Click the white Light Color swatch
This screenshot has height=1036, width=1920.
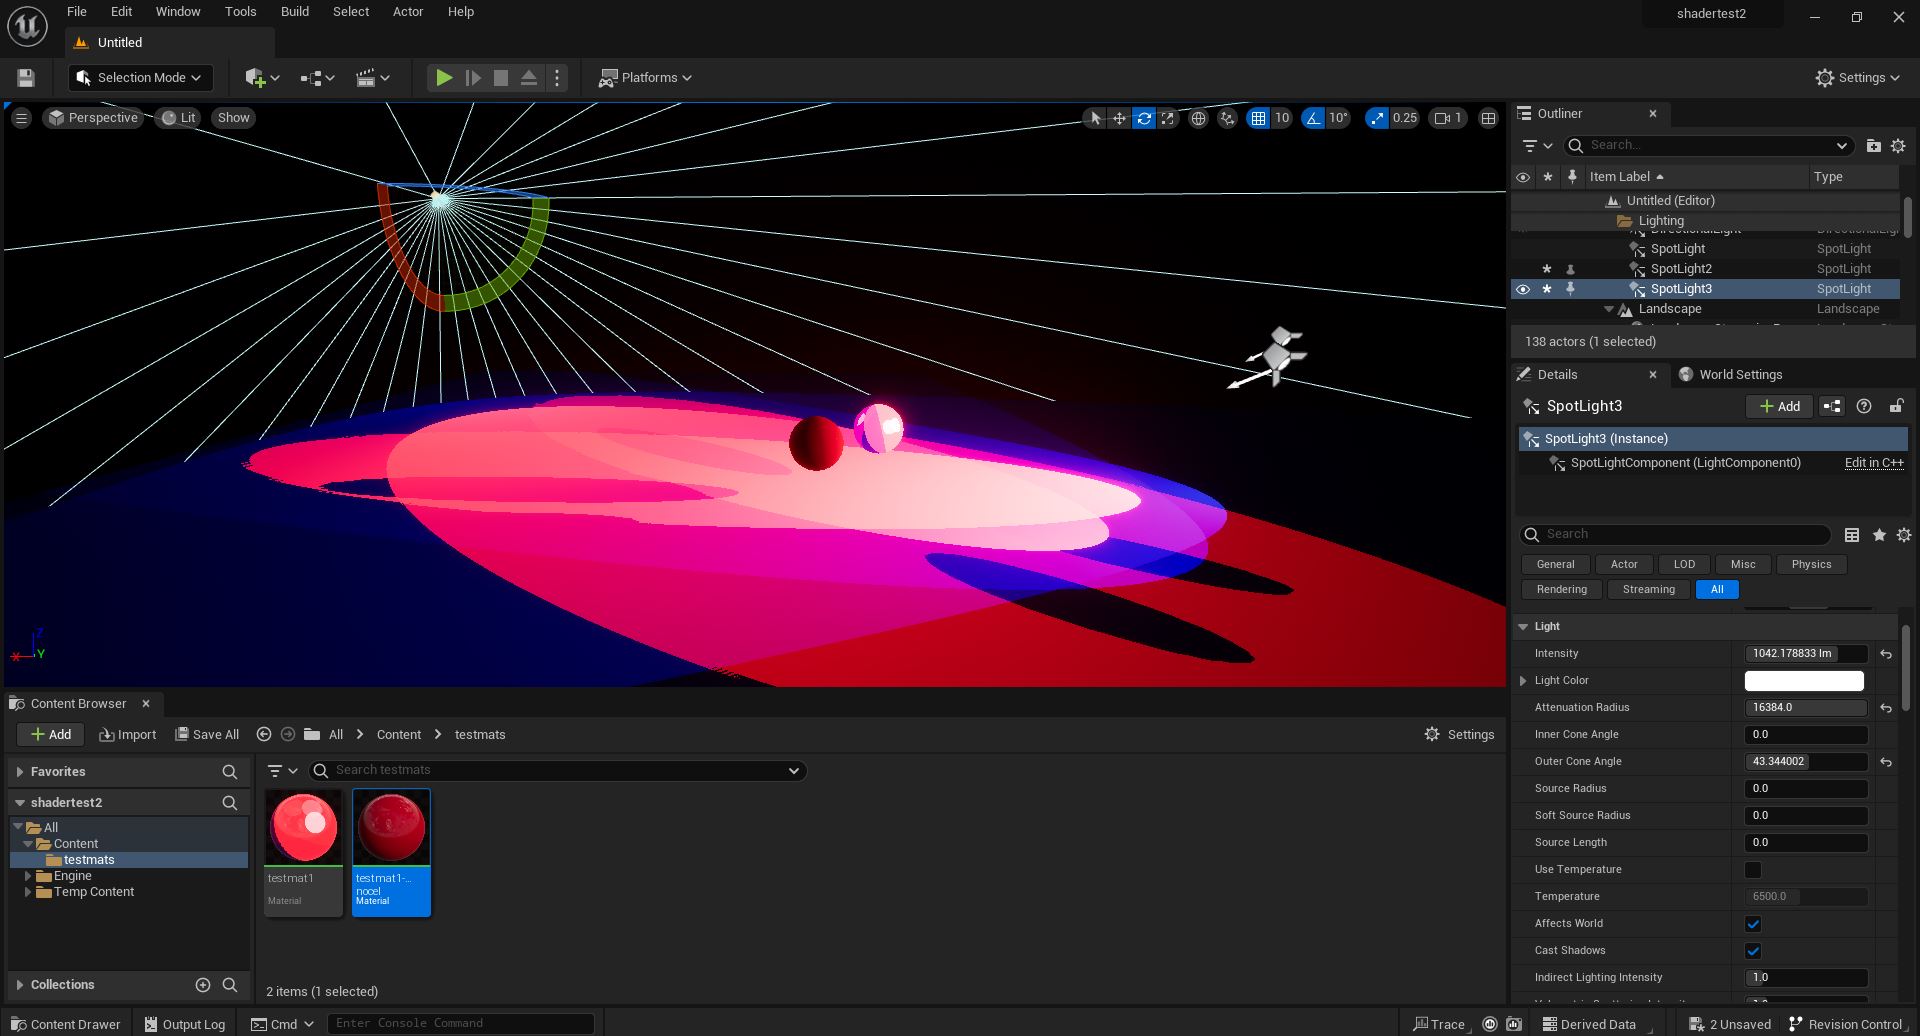point(1804,681)
